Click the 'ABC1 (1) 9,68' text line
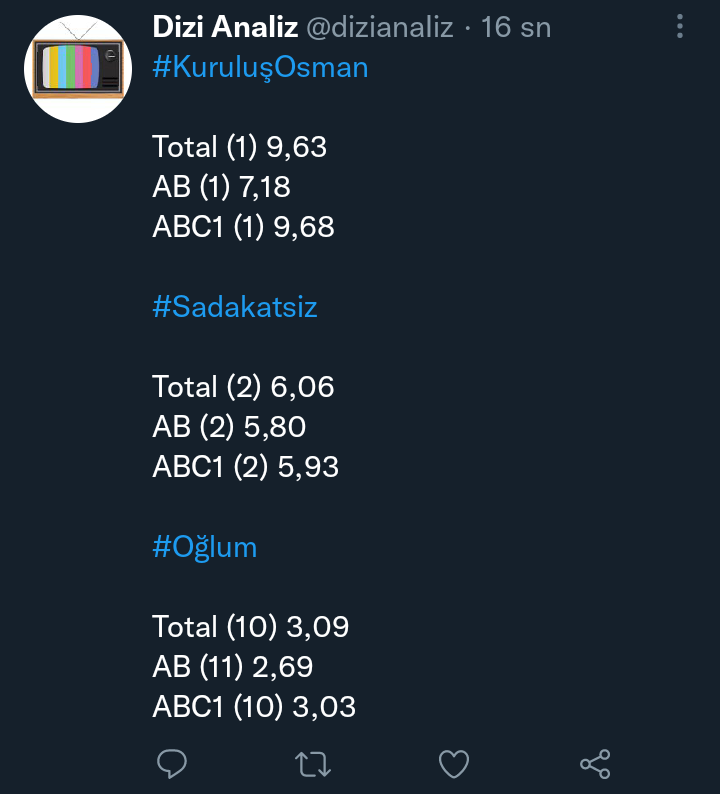720x794 pixels. click(244, 227)
